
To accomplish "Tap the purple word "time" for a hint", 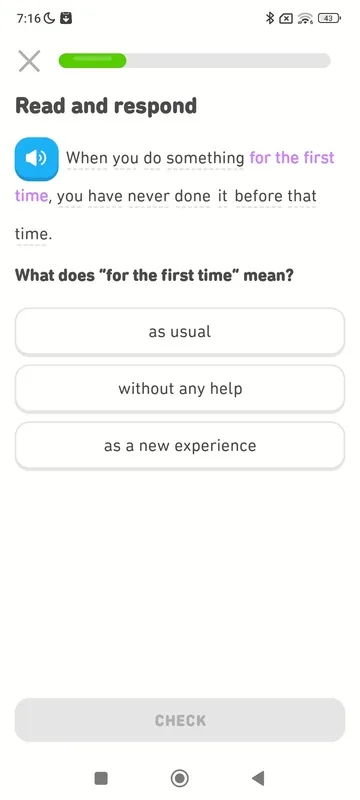I will point(32,196).
